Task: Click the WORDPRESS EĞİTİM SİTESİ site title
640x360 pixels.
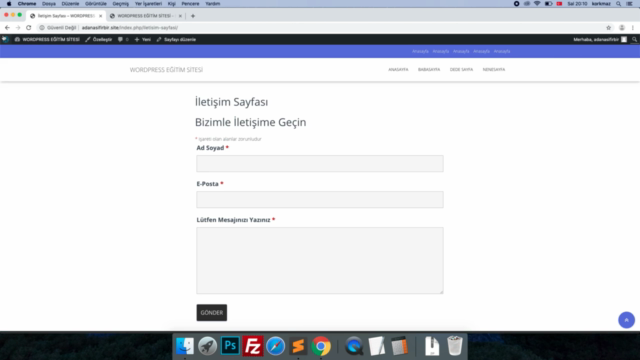Action: pyautogui.click(x=166, y=70)
